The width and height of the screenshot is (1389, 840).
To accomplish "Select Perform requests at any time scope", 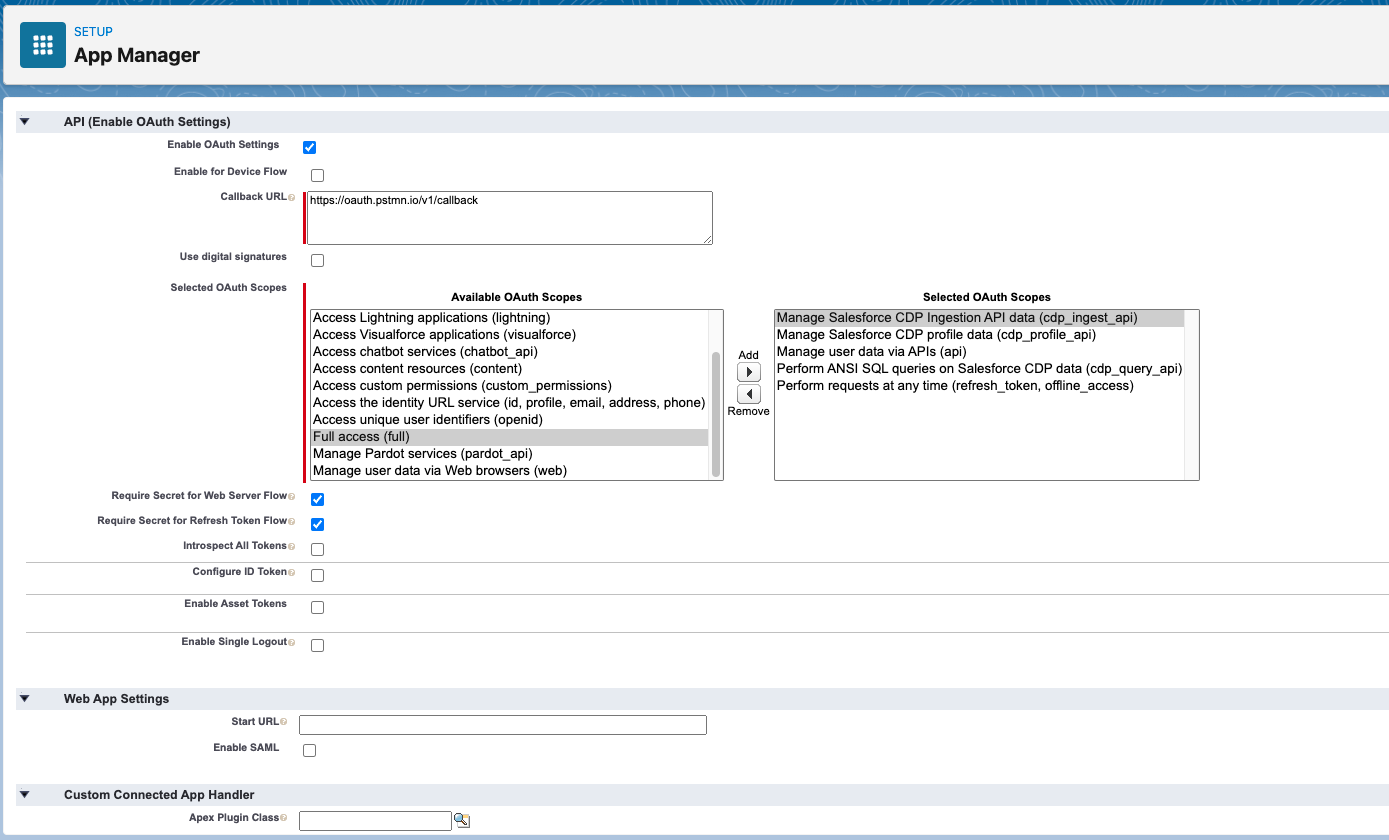I will (979, 386).
